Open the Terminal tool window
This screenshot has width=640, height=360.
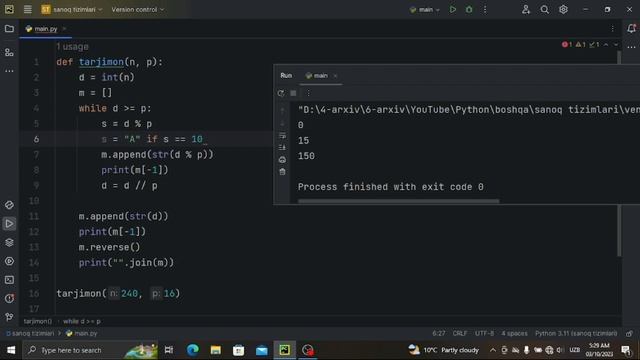(x=9, y=280)
